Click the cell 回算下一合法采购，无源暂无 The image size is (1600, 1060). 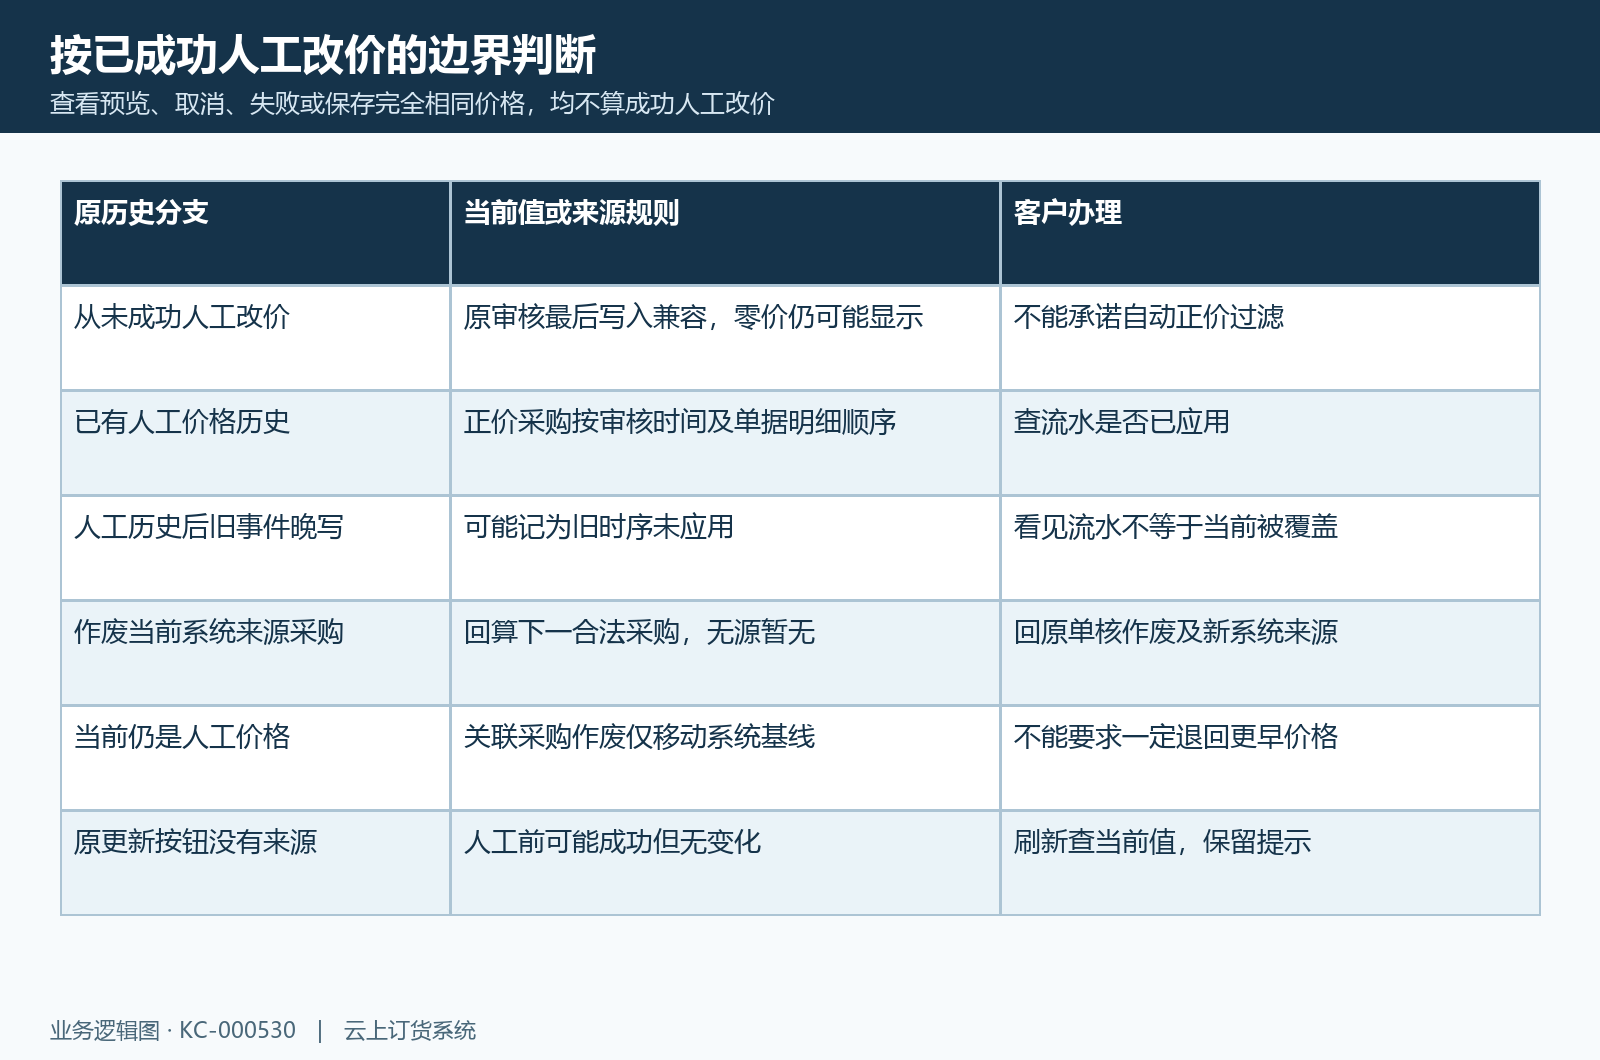pyautogui.click(x=725, y=653)
